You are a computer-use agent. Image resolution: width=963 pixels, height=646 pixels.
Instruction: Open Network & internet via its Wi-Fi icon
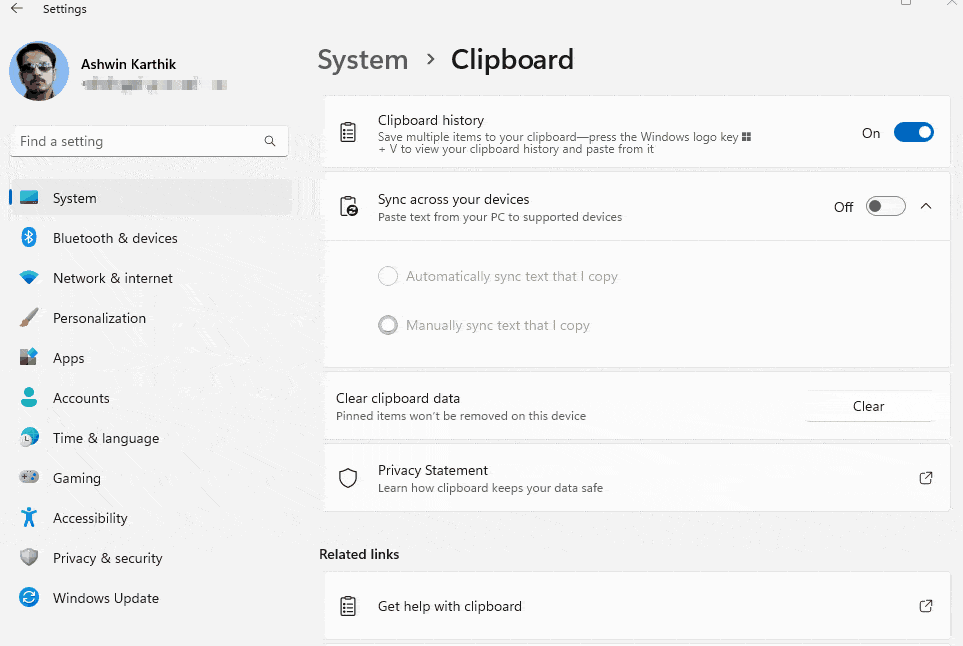coord(29,277)
